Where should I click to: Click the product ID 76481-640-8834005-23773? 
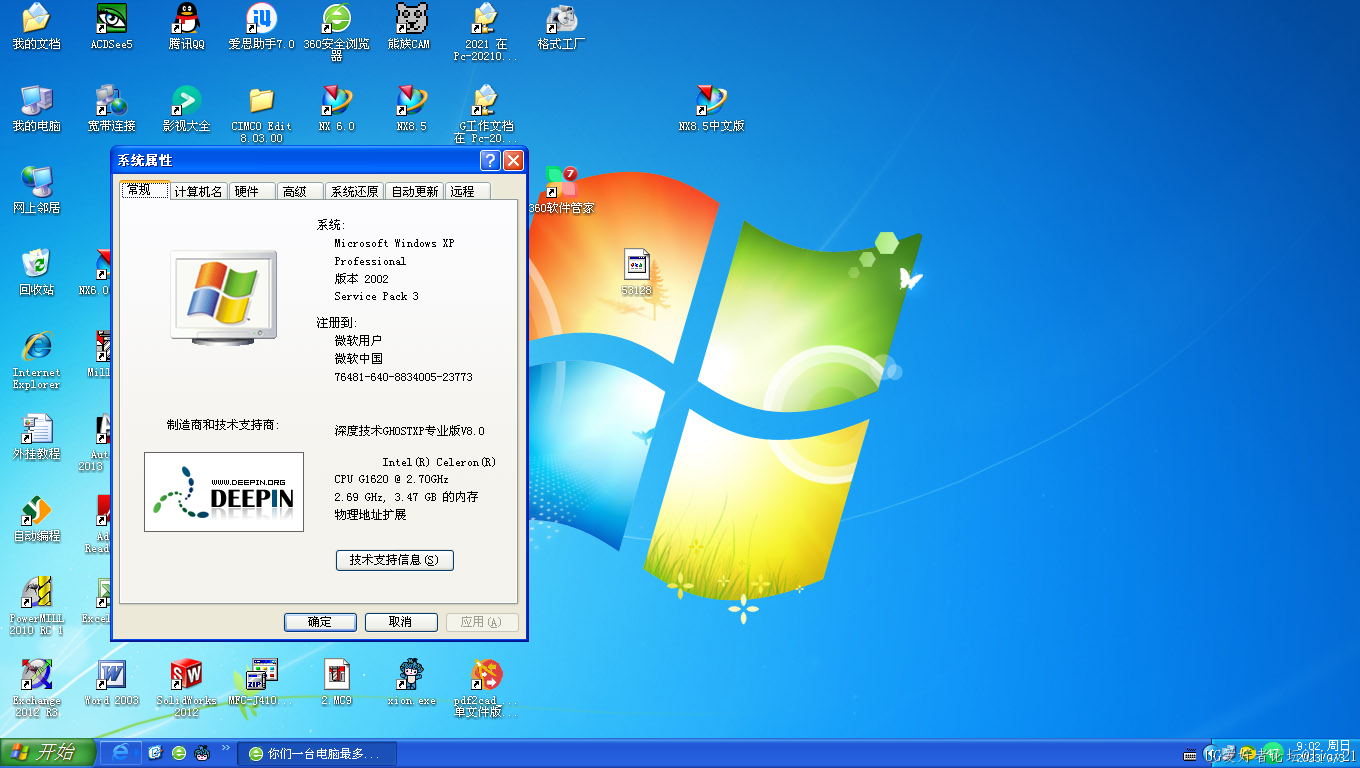[x=403, y=377]
